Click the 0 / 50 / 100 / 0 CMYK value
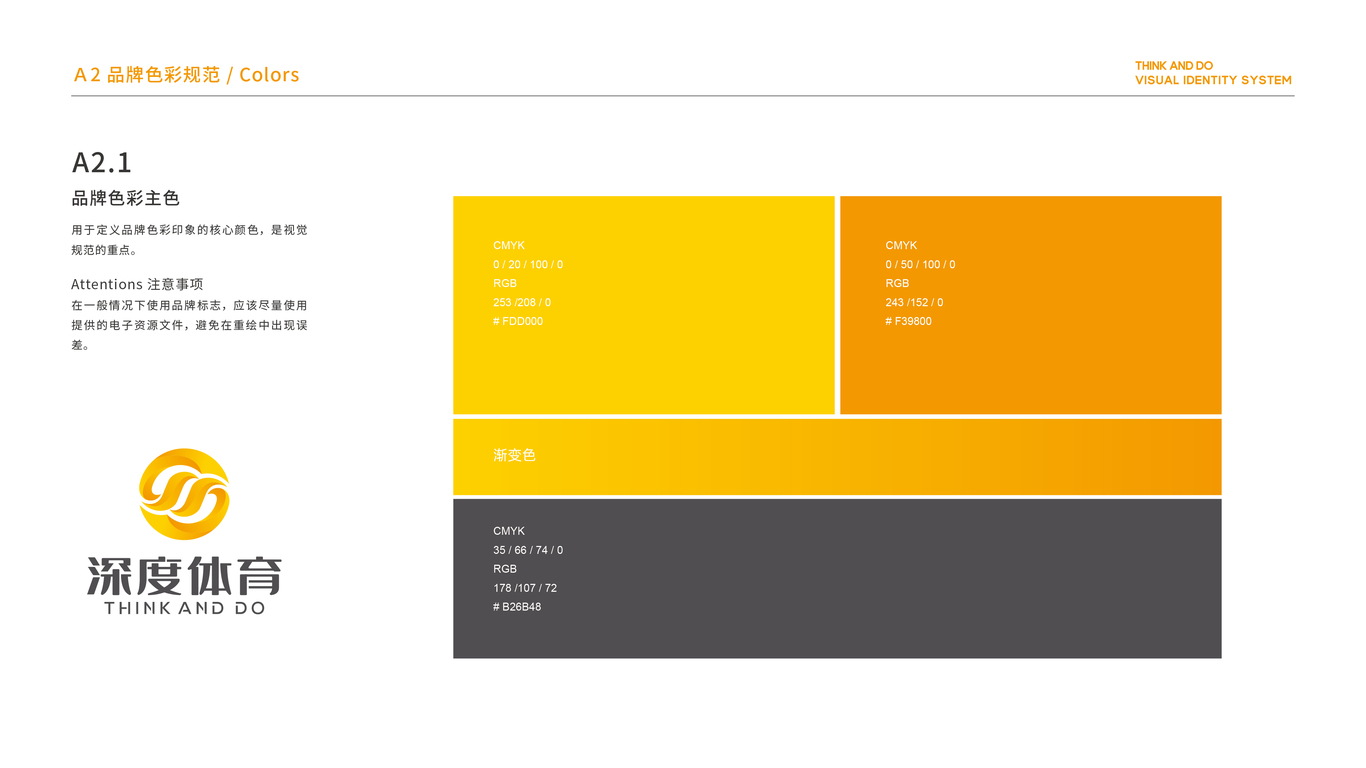1366x768 pixels. pyautogui.click(x=920, y=264)
